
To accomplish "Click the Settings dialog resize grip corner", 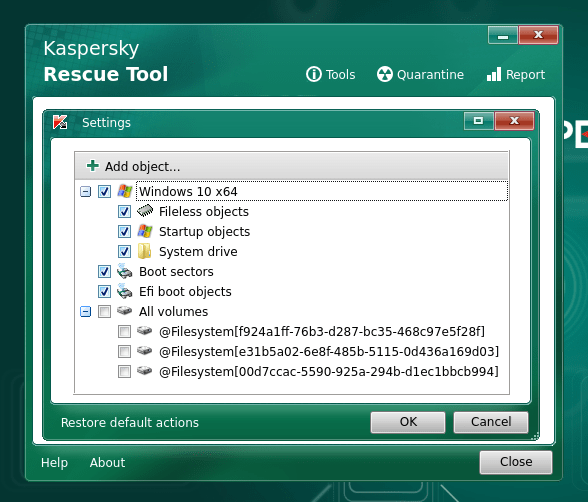I will [x=535, y=436].
